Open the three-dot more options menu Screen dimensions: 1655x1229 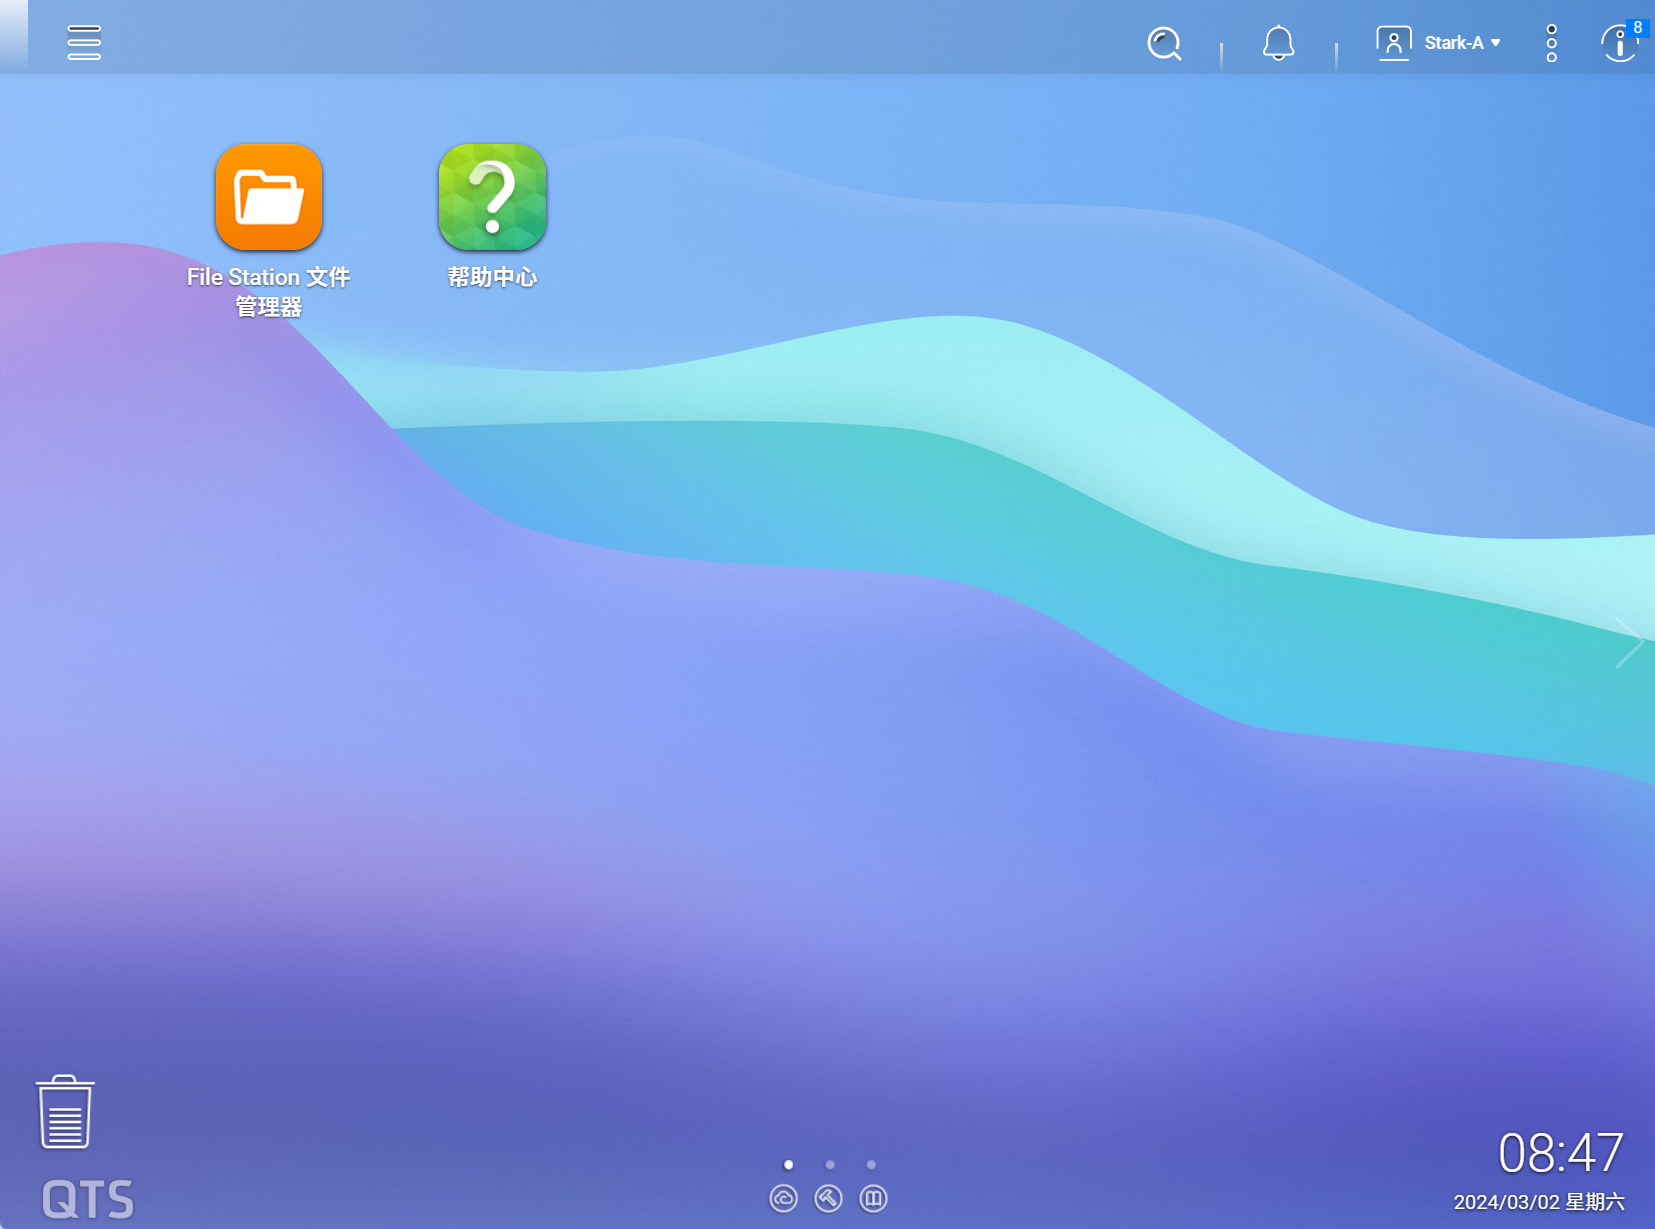click(x=1551, y=43)
